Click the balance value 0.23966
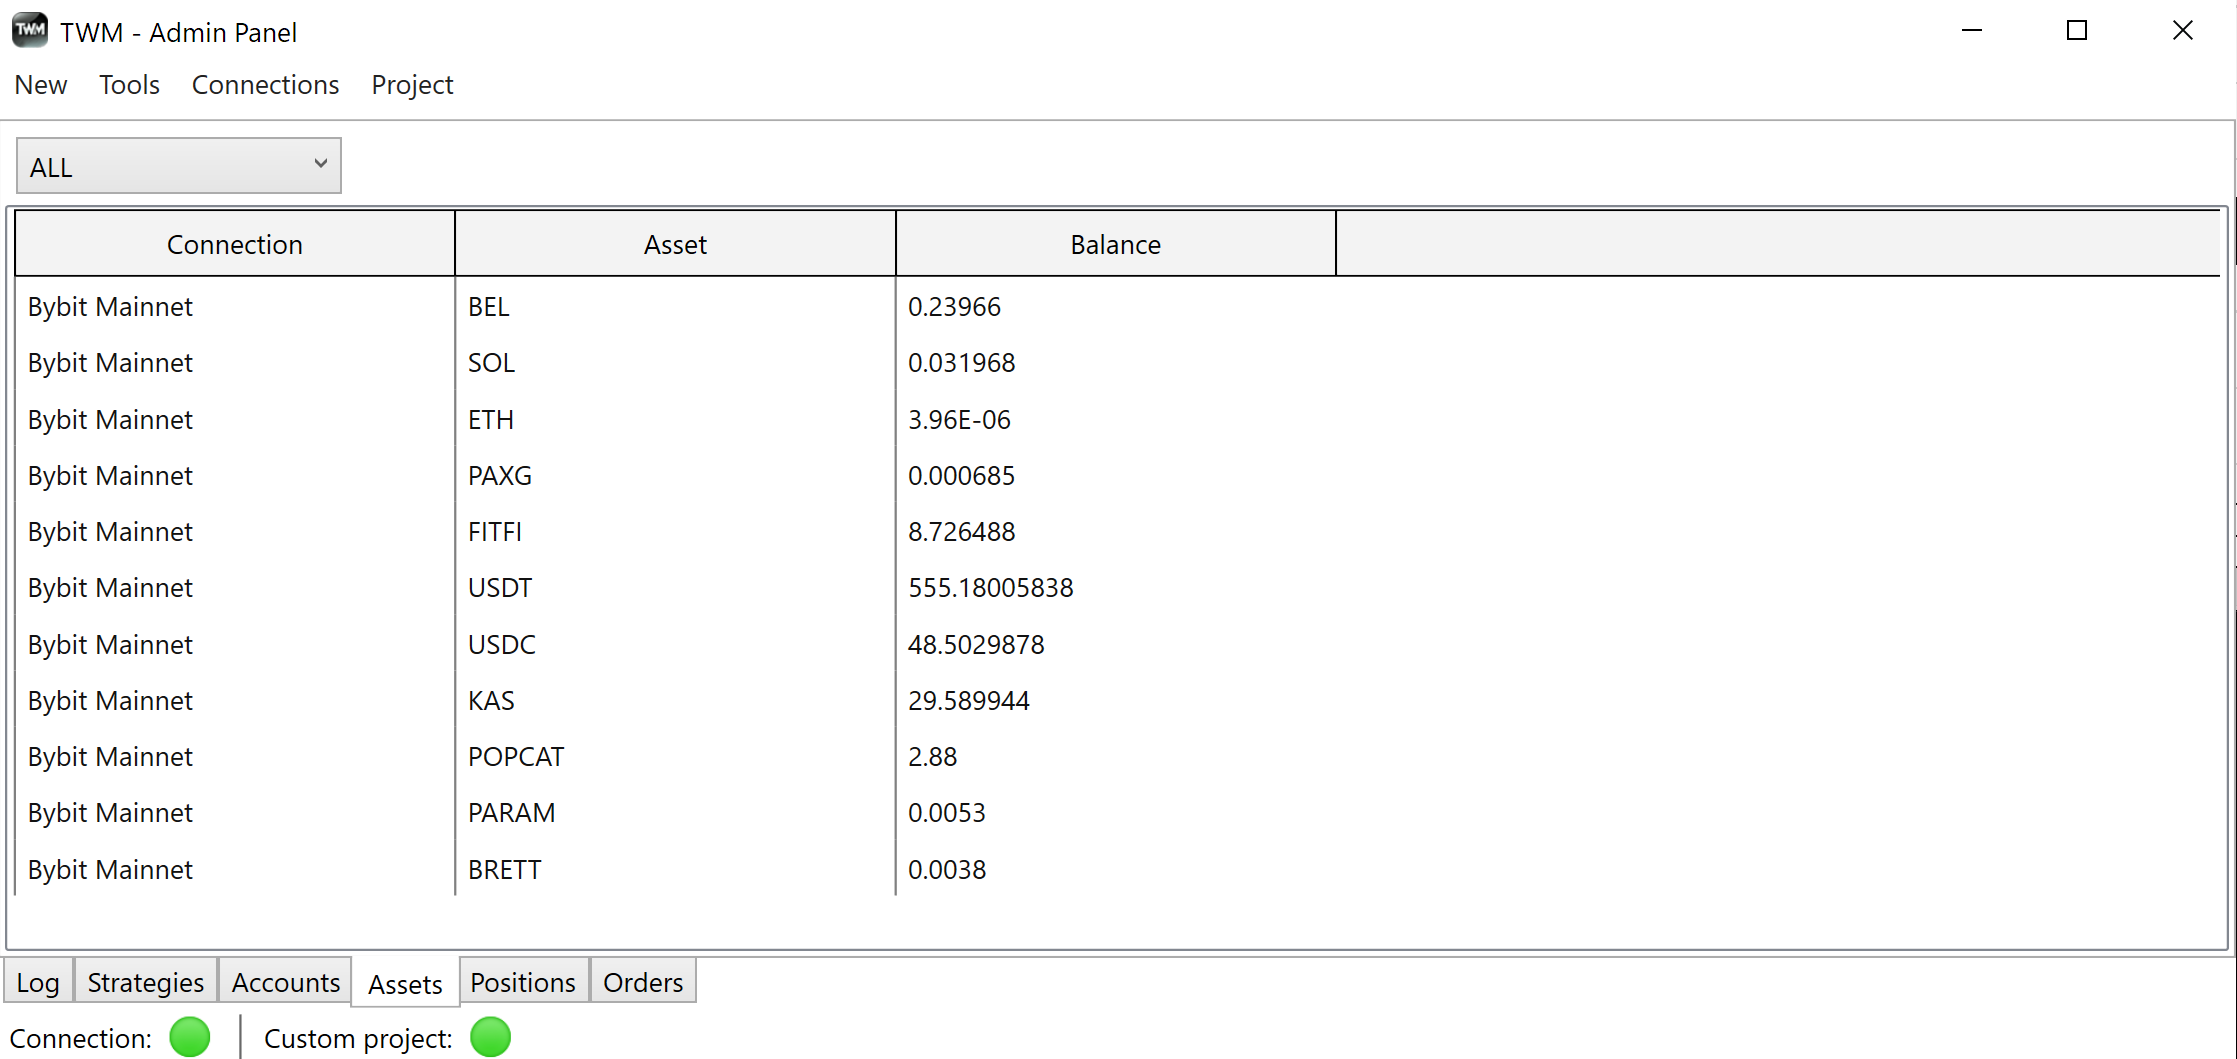This screenshot has width=2237, height=1059. coord(954,307)
